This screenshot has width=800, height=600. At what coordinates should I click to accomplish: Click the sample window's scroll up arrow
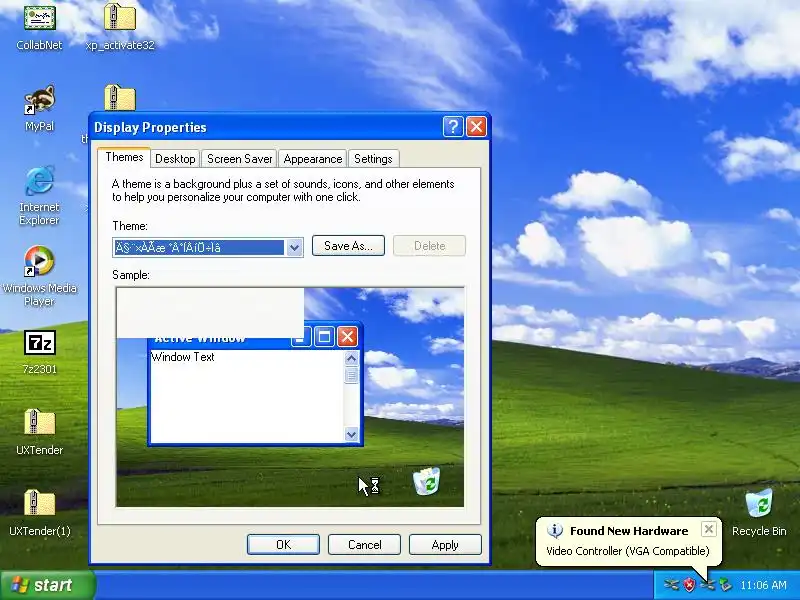pos(351,359)
